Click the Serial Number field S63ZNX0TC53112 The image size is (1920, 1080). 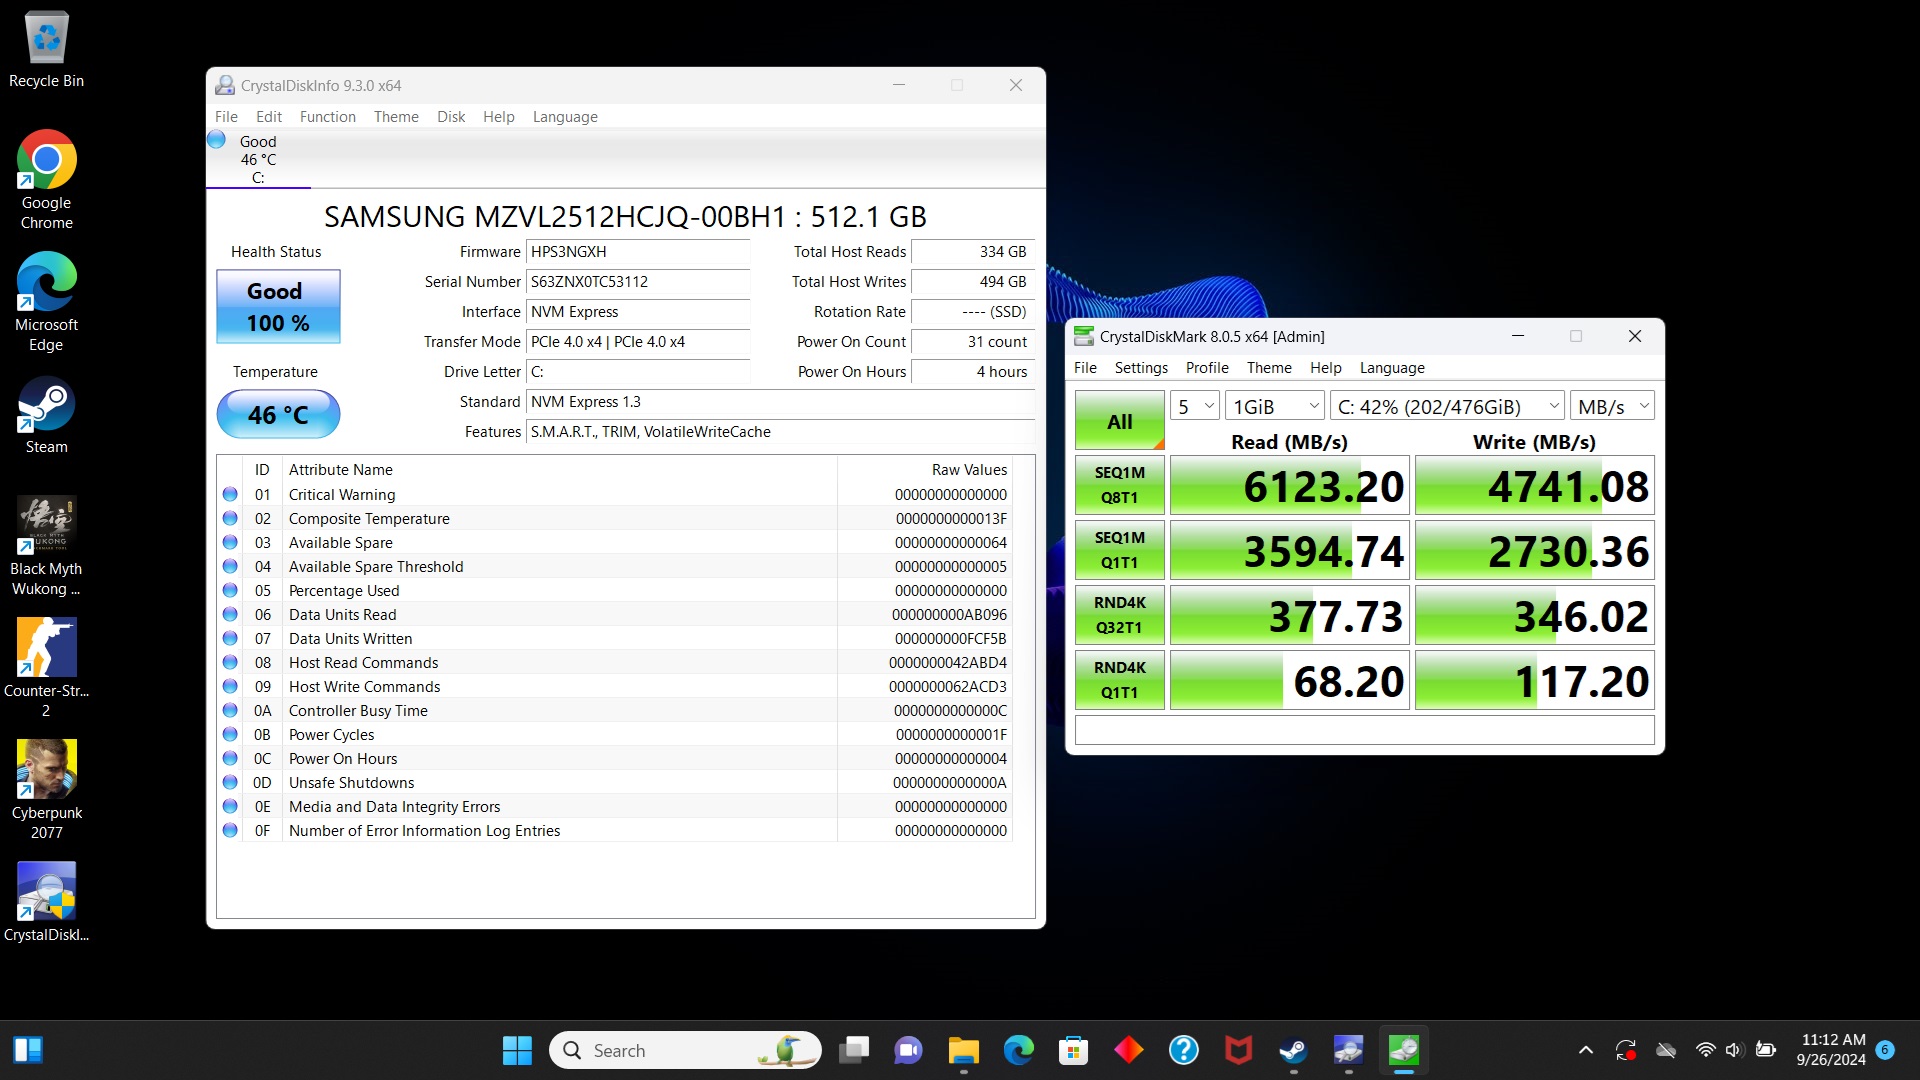click(638, 282)
